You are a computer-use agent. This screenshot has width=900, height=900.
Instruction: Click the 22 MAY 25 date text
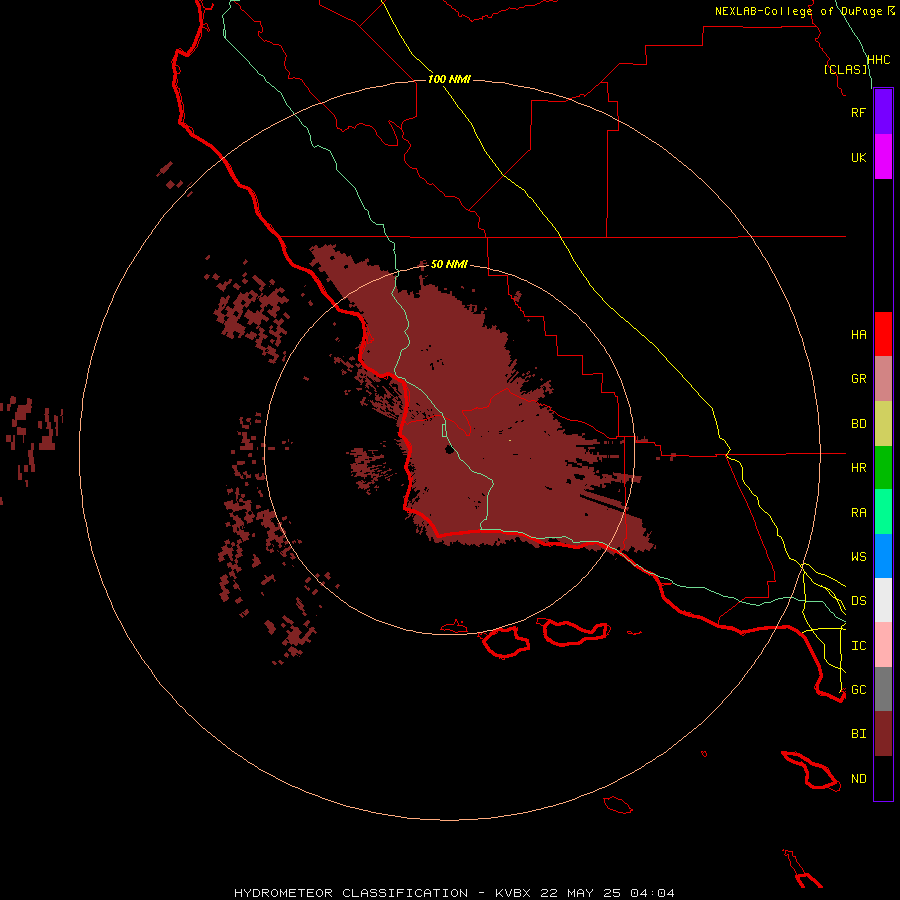tap(580, 893)
